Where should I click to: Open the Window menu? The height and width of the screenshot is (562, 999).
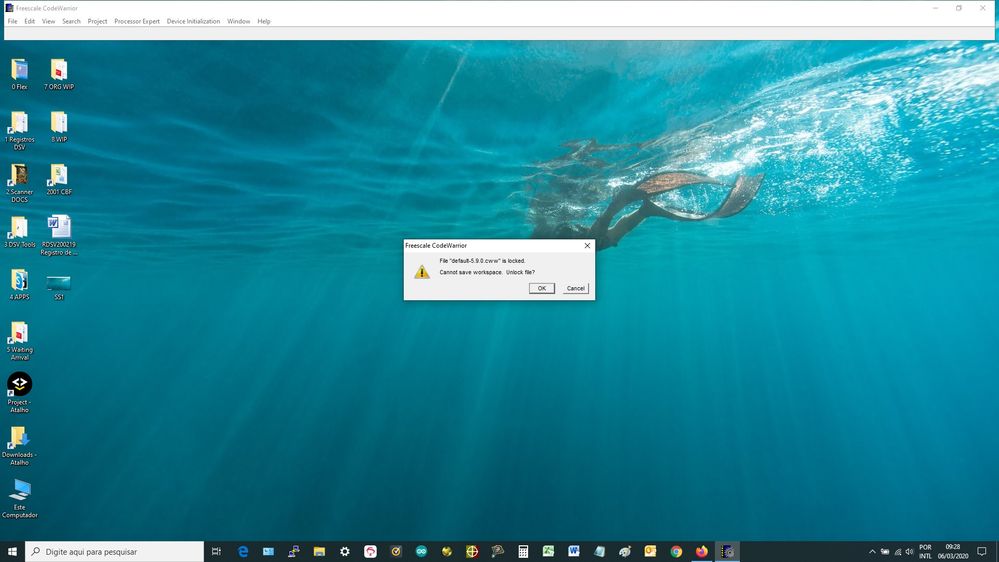[x=239, y=21]
